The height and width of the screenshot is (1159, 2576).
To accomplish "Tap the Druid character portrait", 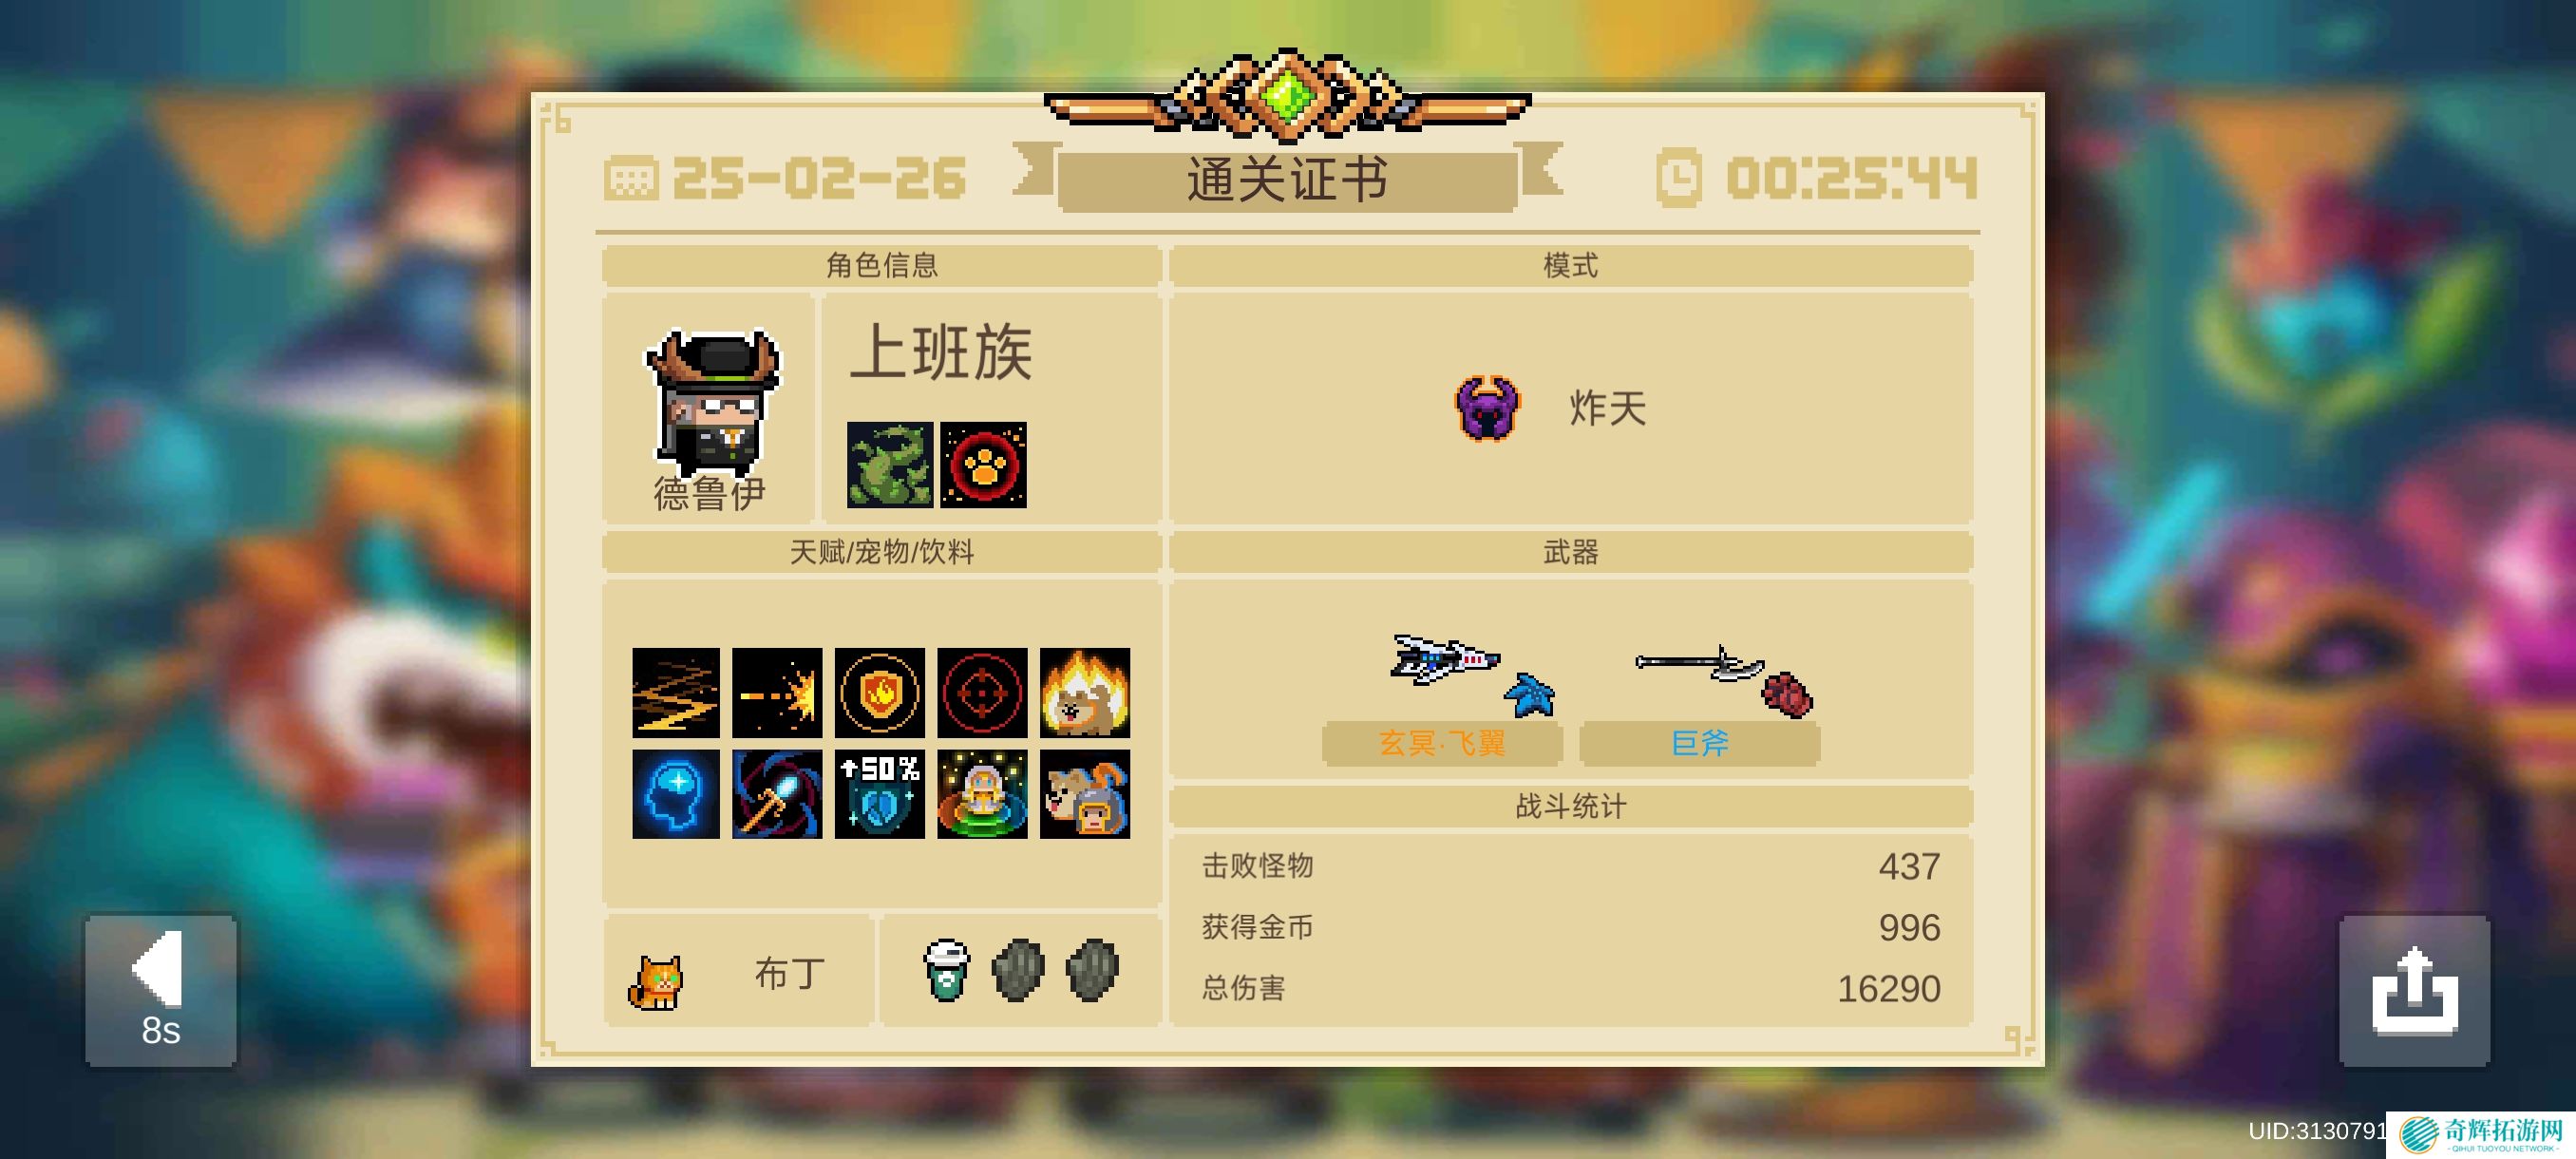I will pyautogui.click(x=712, y=404).
